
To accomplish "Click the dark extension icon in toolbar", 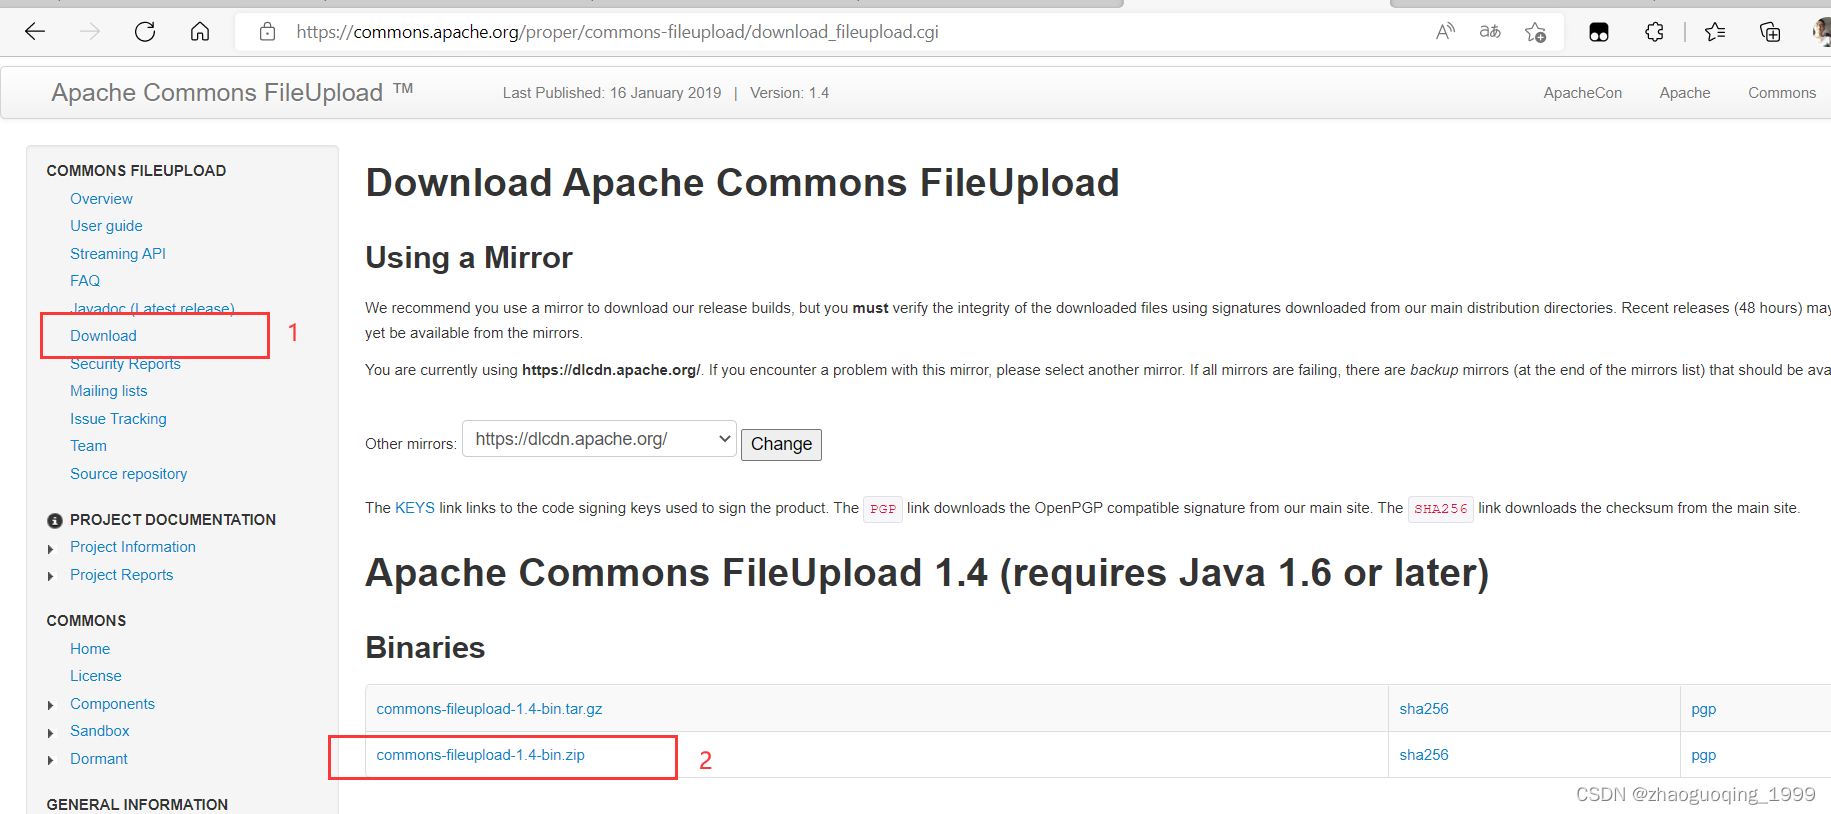I will click(1599, 32).
